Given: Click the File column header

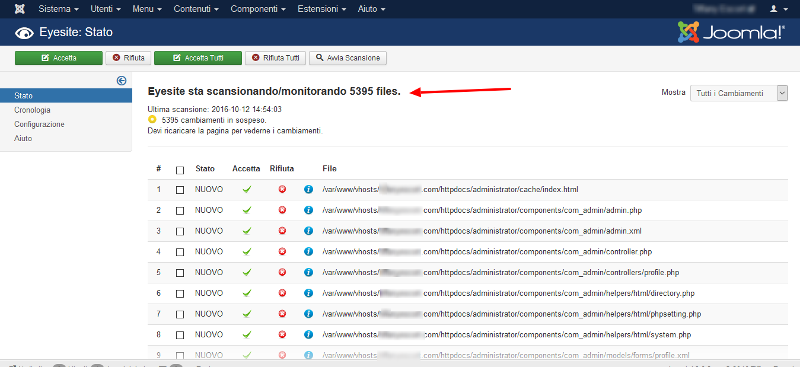Looking at the screenshot, I should pos(330,168).
